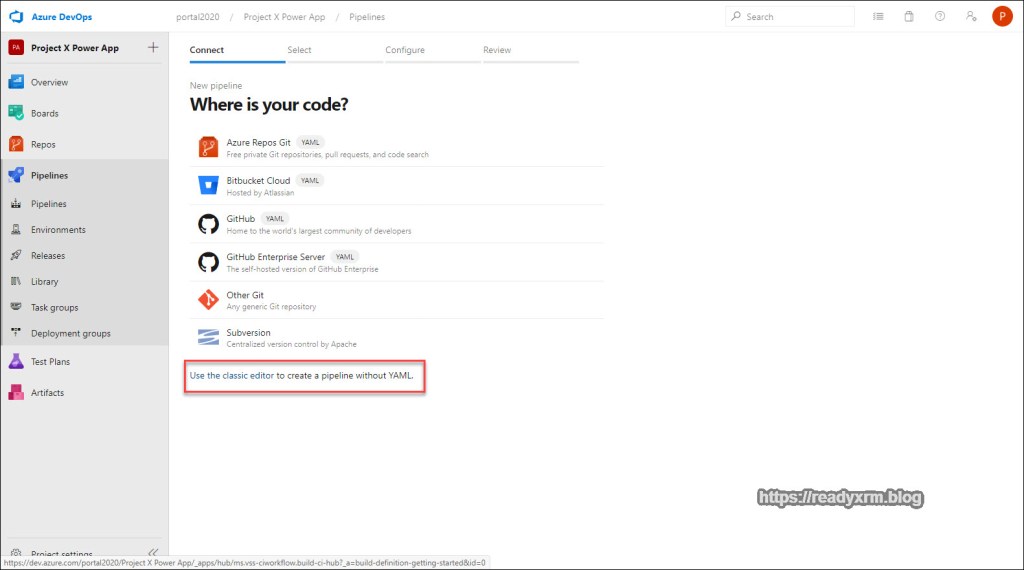Viewport: 1024px width, 570px height.
Task: Collapse the Pipelines sidebar section
Action: point(49,175)
